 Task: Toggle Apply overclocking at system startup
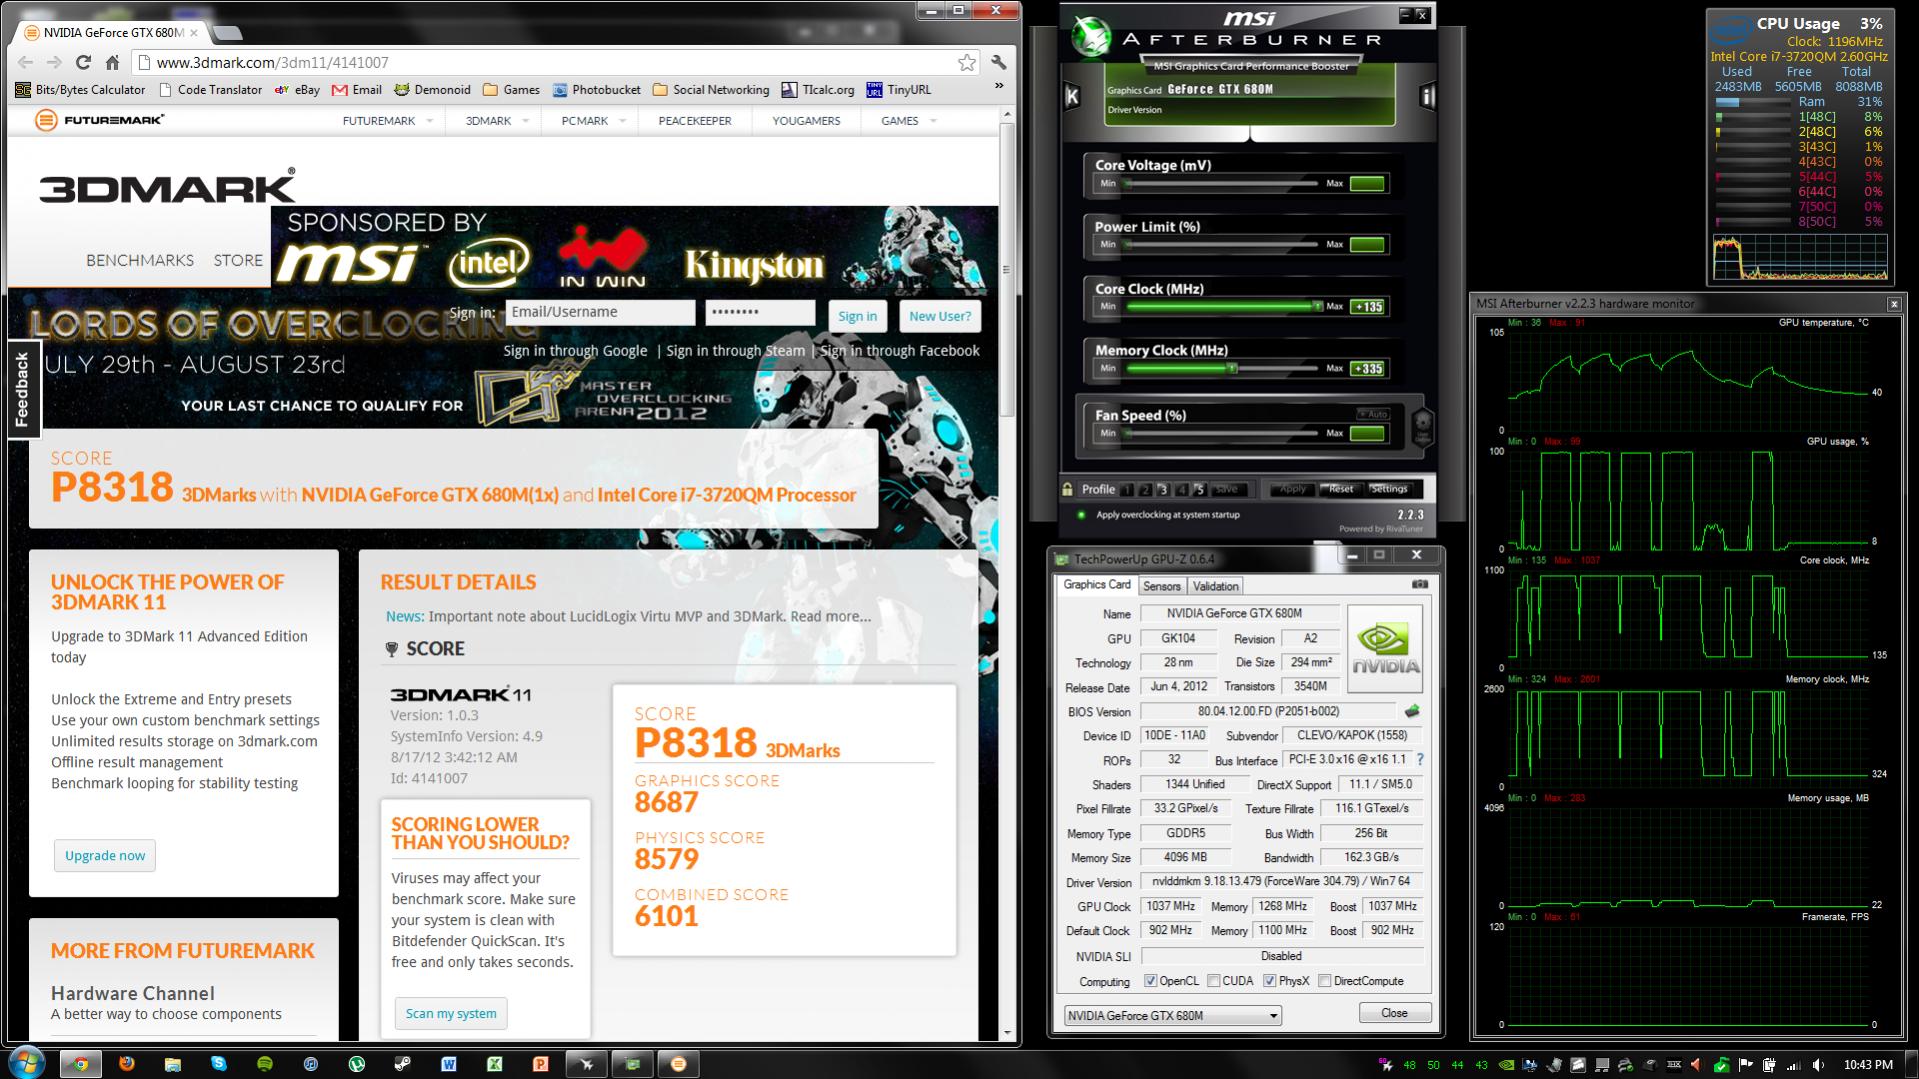tap(1081, 515)
